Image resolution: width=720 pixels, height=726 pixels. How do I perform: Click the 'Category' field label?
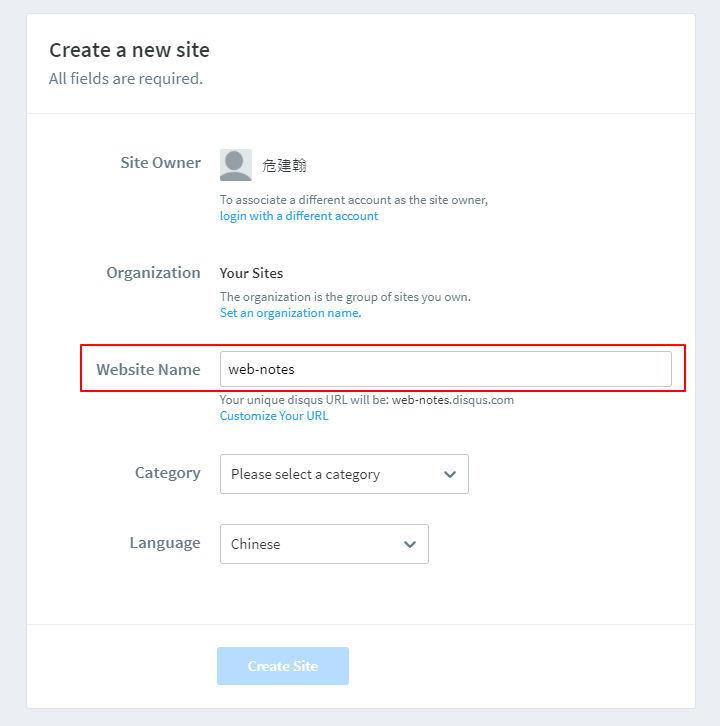coord(168,473)
